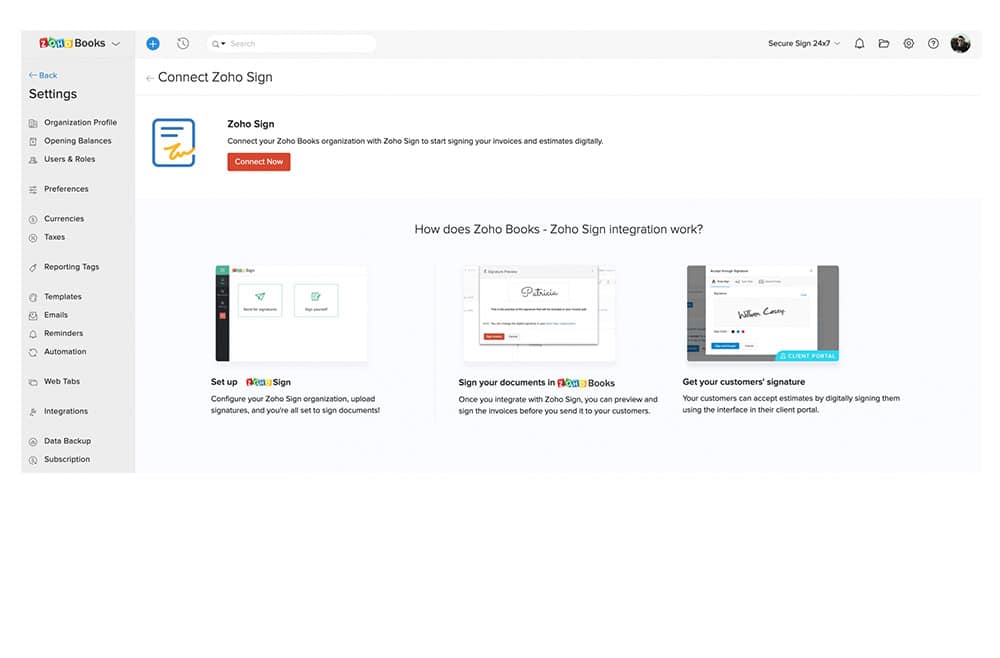
Task: Open the recent activity history icon
Action: 183,43
